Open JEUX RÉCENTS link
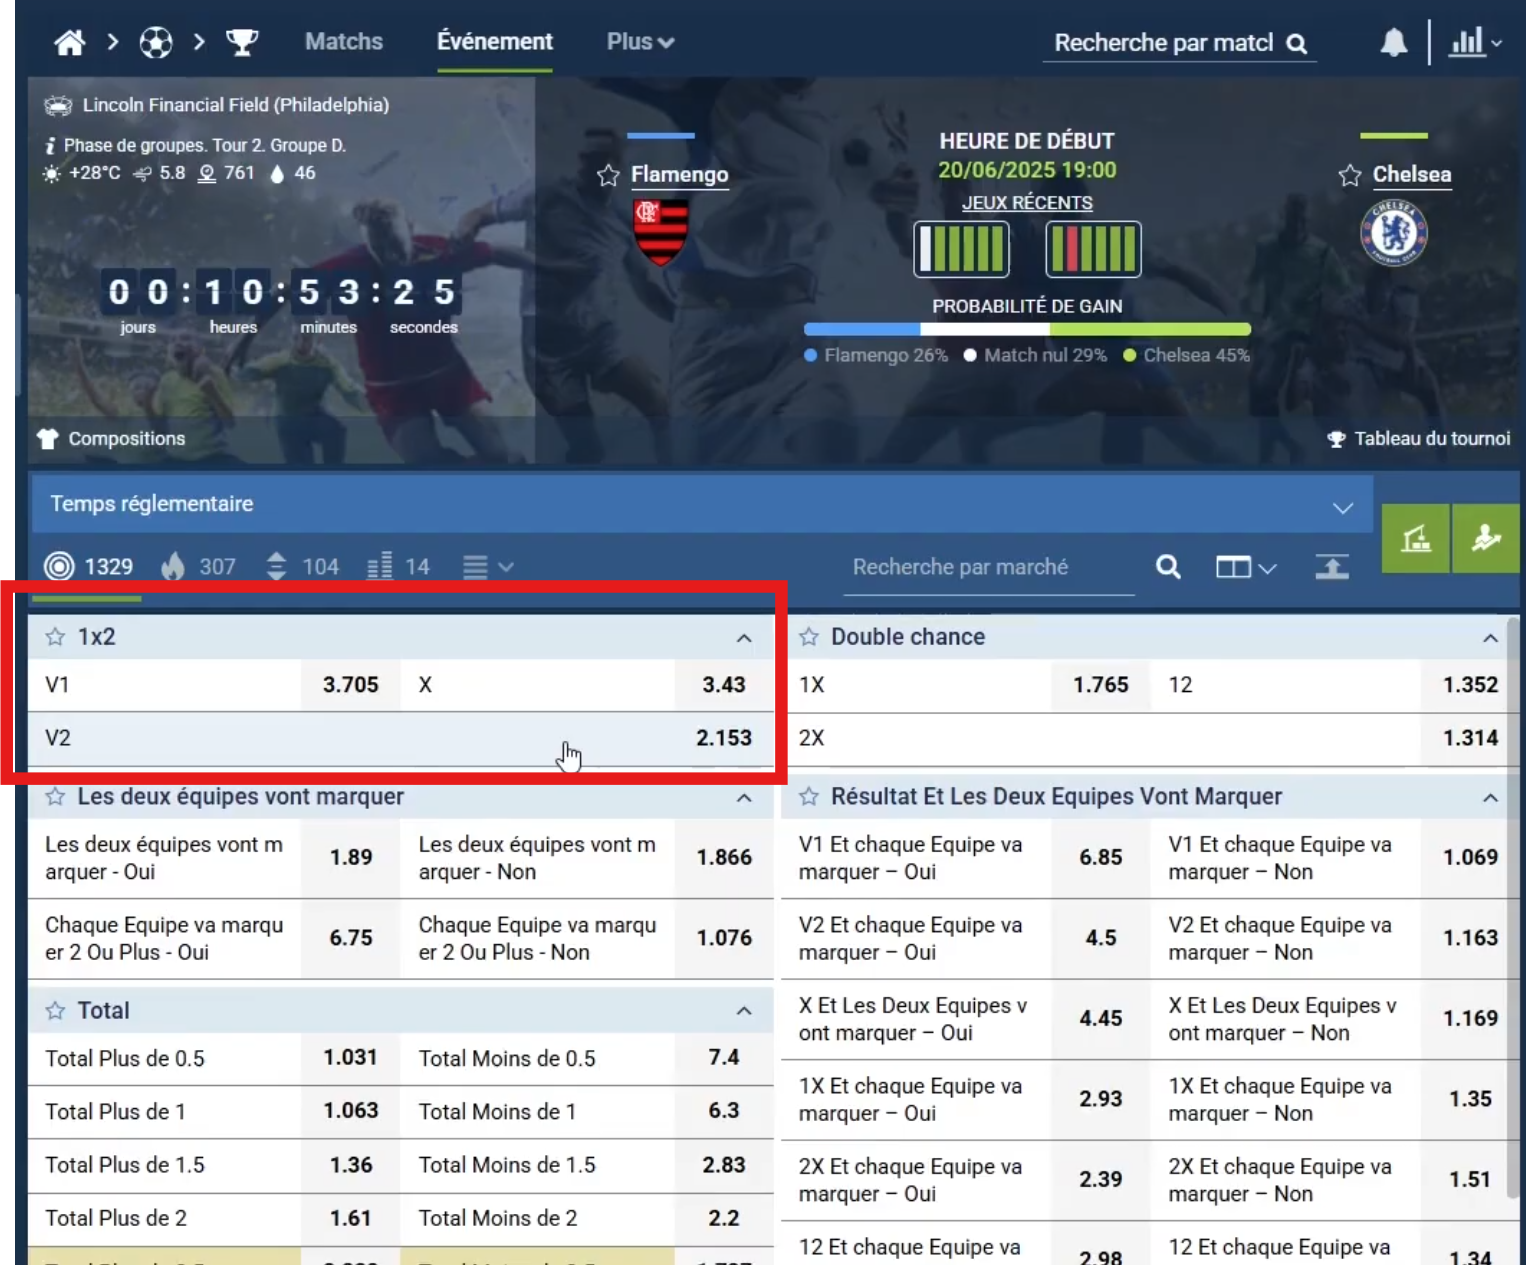The height and width of the screenshot is (1265, 1526). (x=1027, y=203)
